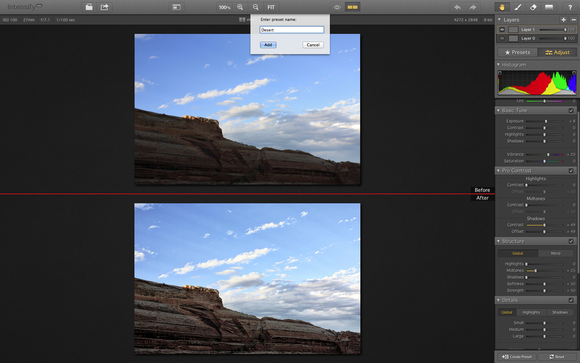Open Help with the question mark icon
Image resolution: width=580 pixels, height=363 pixels.
[570, 7]
